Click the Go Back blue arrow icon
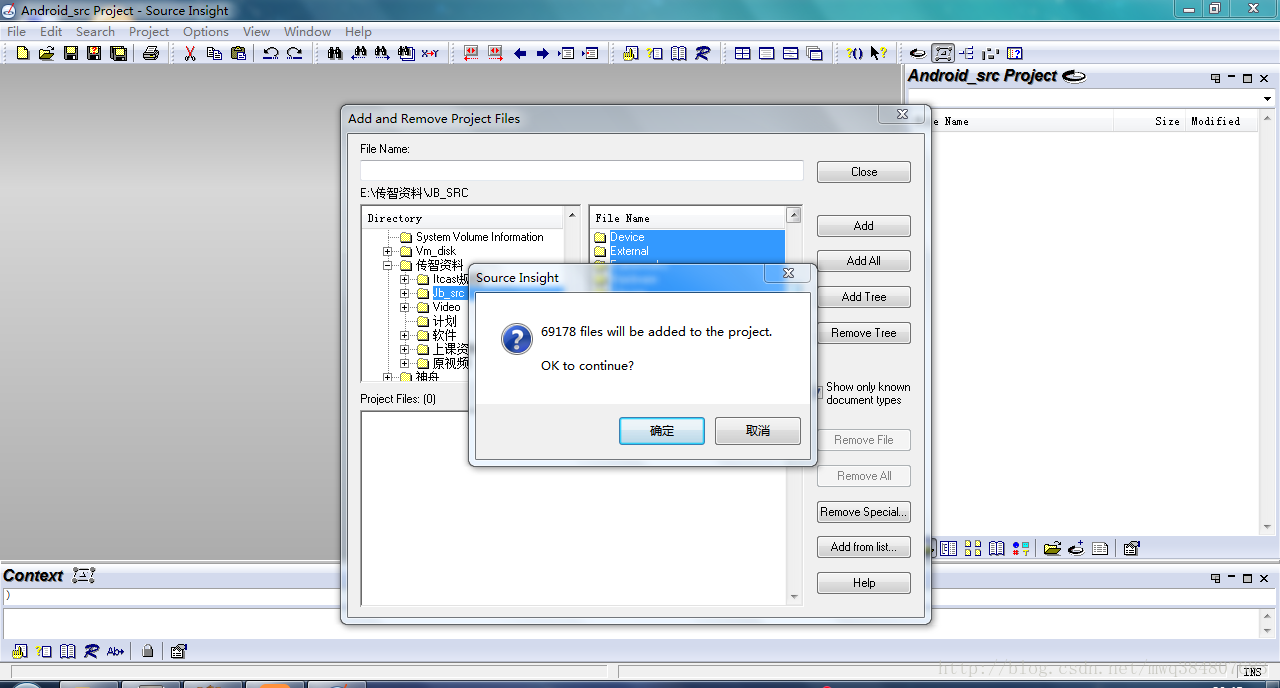1280x688 pixels. click(520, 53)
